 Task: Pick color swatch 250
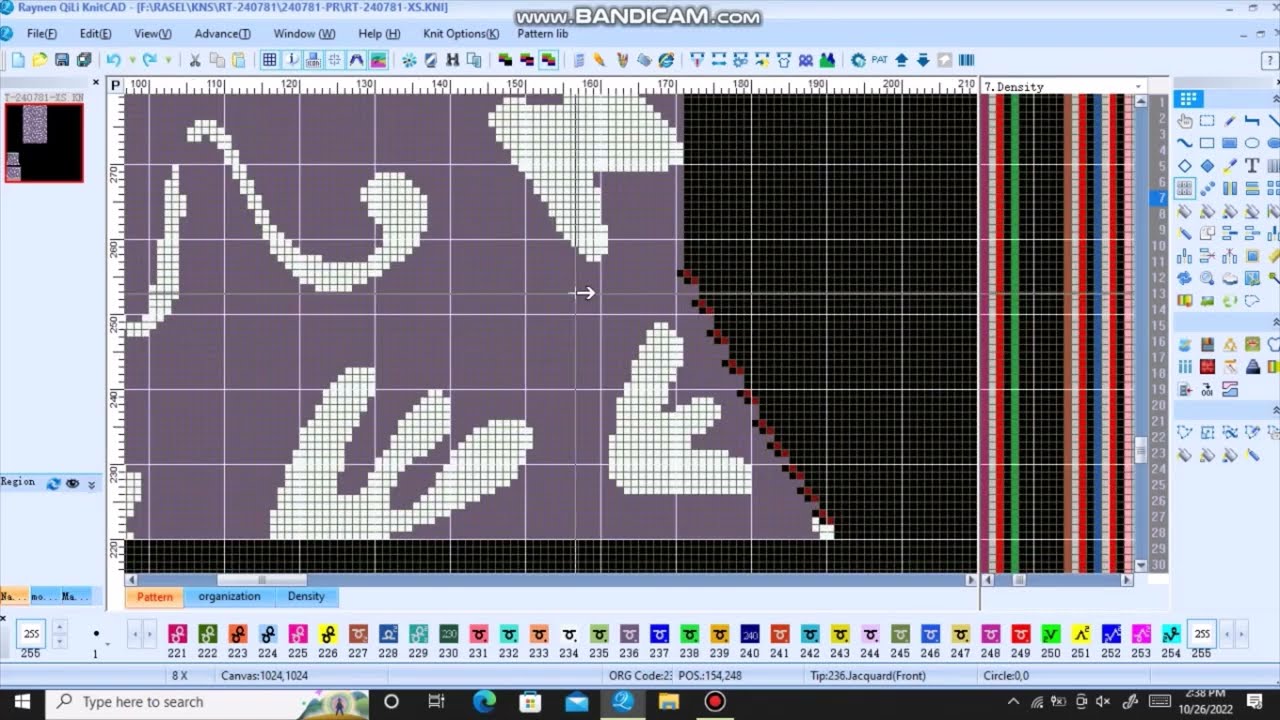point(1050,634)
